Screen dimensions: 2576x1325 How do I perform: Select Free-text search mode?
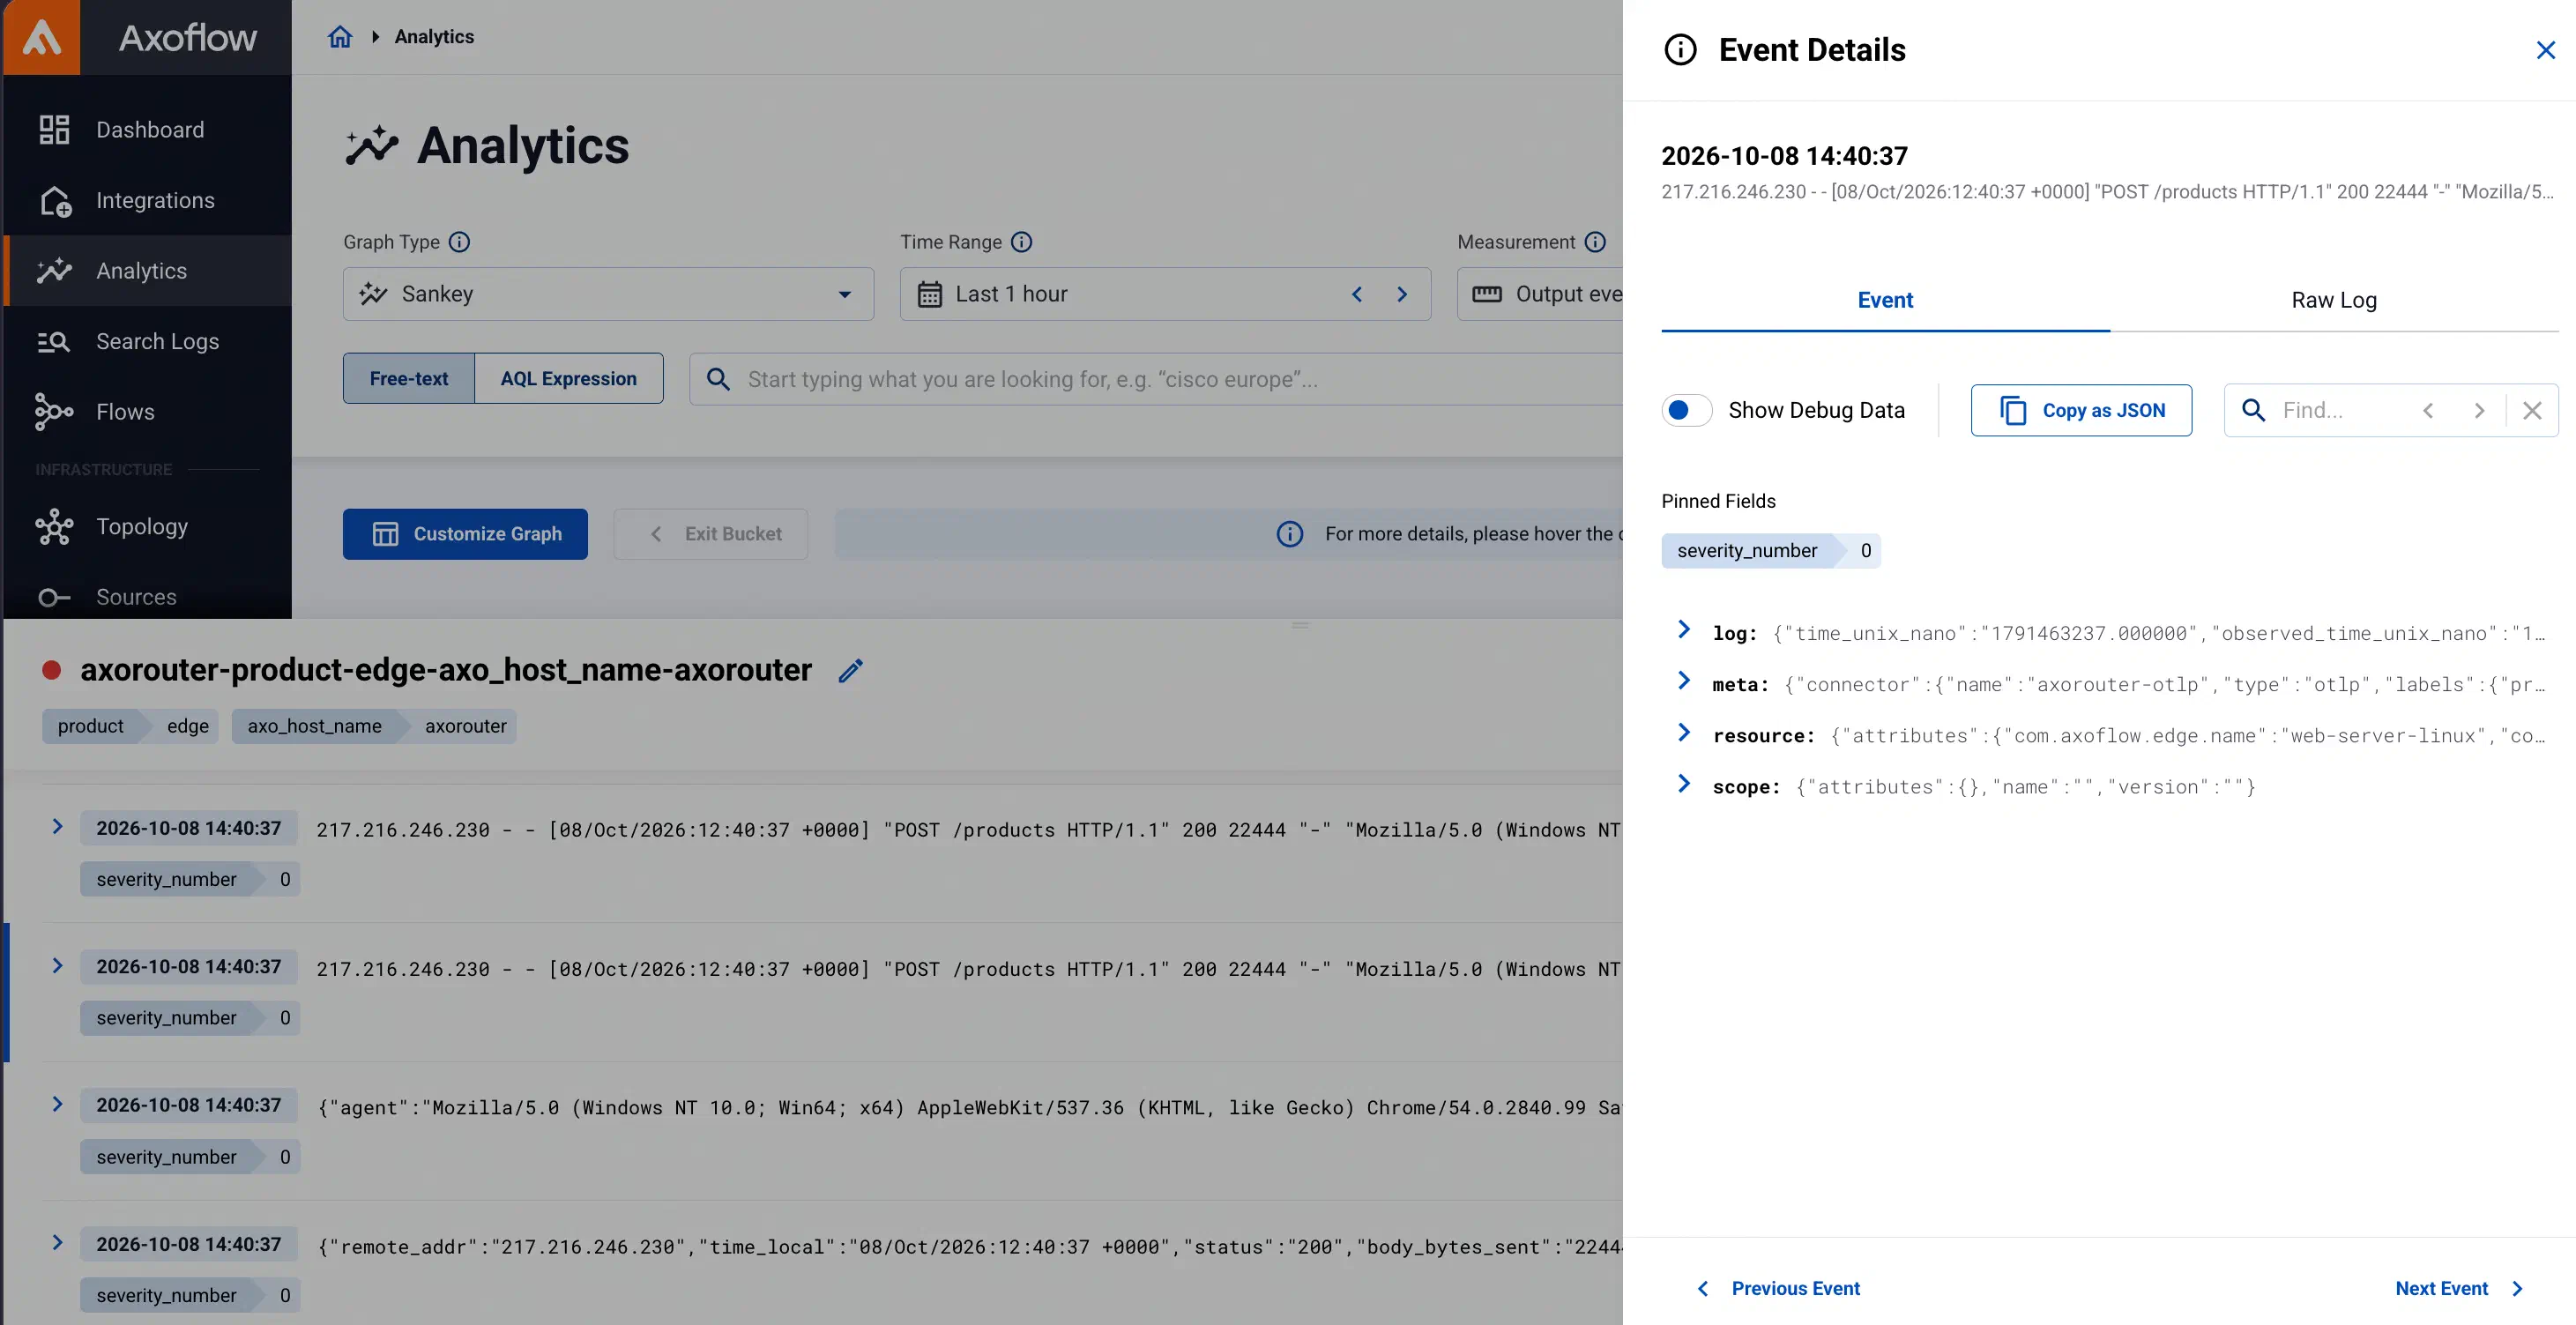408,378
